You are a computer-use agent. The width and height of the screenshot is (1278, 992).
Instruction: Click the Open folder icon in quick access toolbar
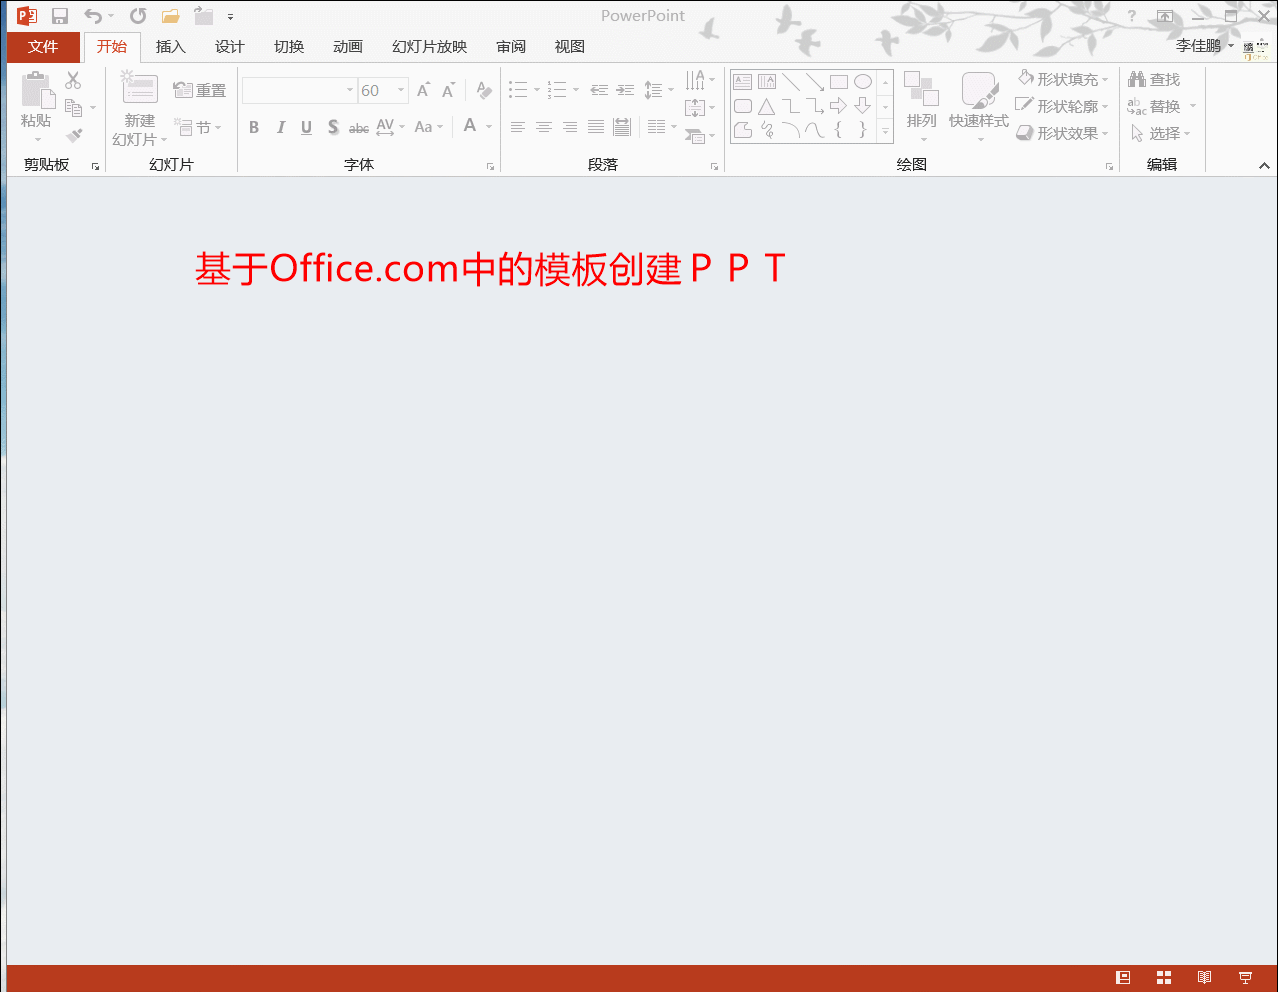tap(171, 16)
